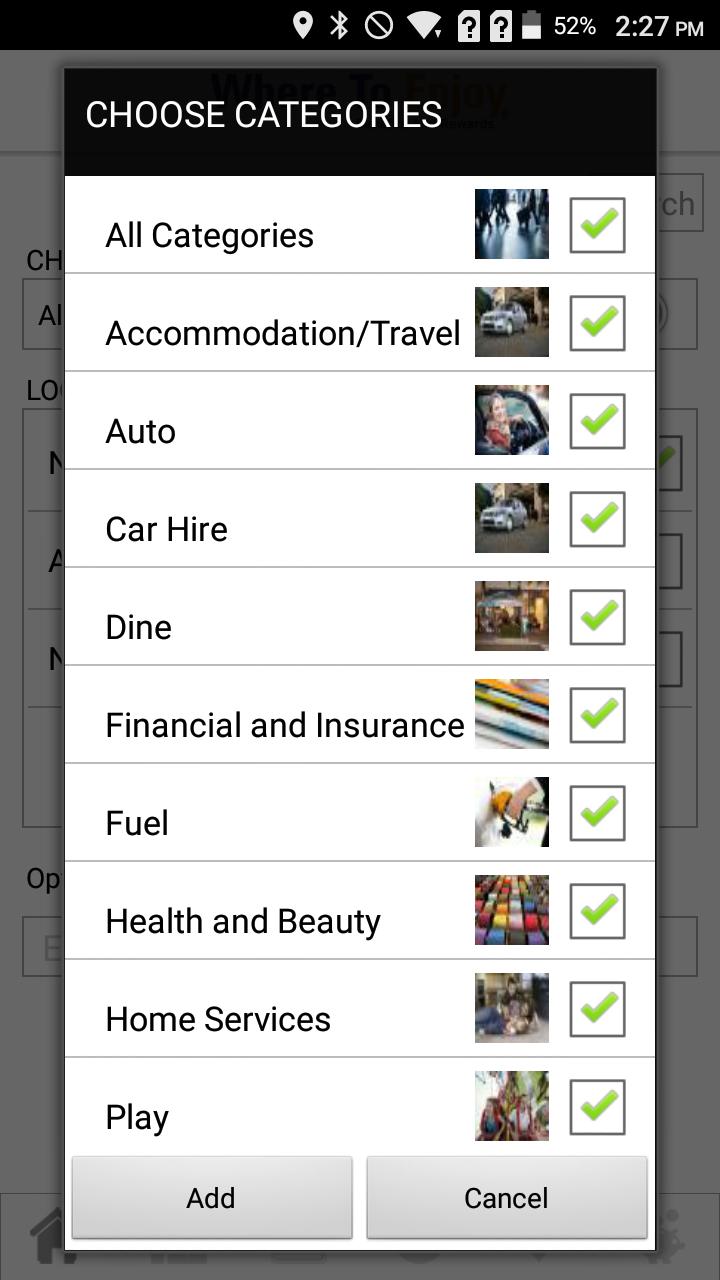The height and width of the screenshot is (1280, 720).
Task: Tap the All Categories thumbnail image
Action: click(x=511, y=224)
